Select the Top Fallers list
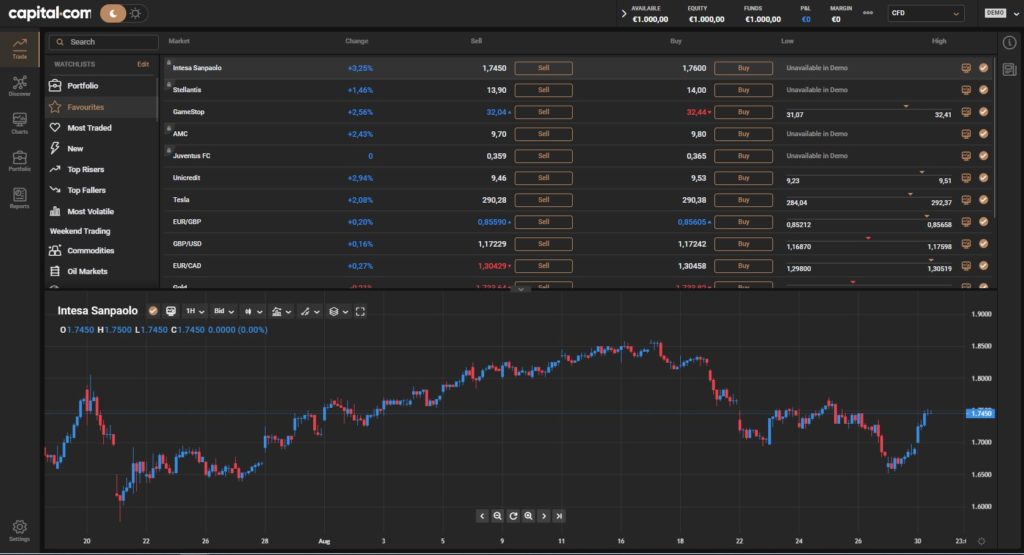The image size is (1024, 555). (86, 191)
